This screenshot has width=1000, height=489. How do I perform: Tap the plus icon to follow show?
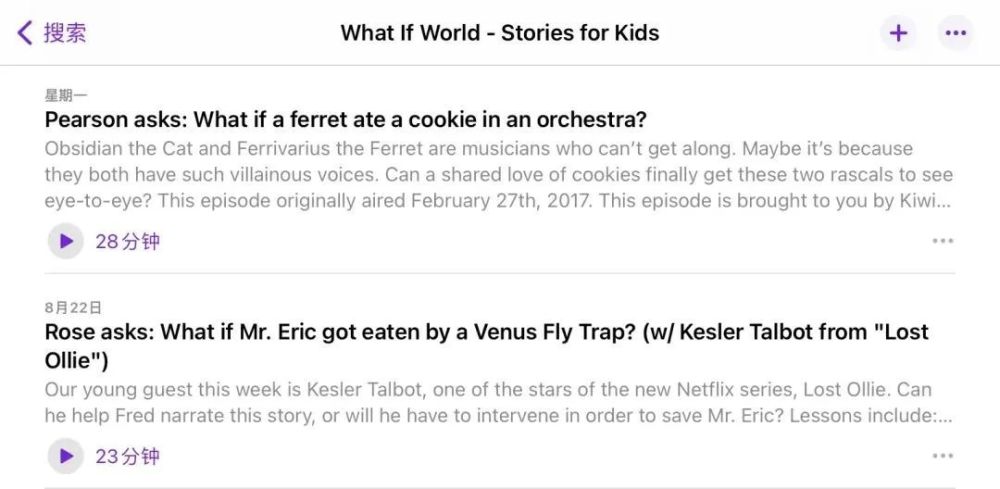point(898,33)
